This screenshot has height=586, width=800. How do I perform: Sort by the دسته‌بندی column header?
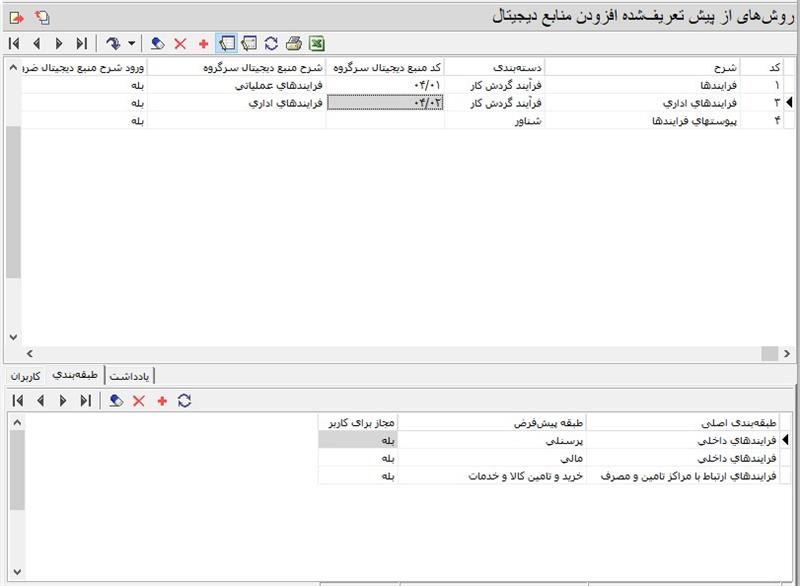[495, 66]
